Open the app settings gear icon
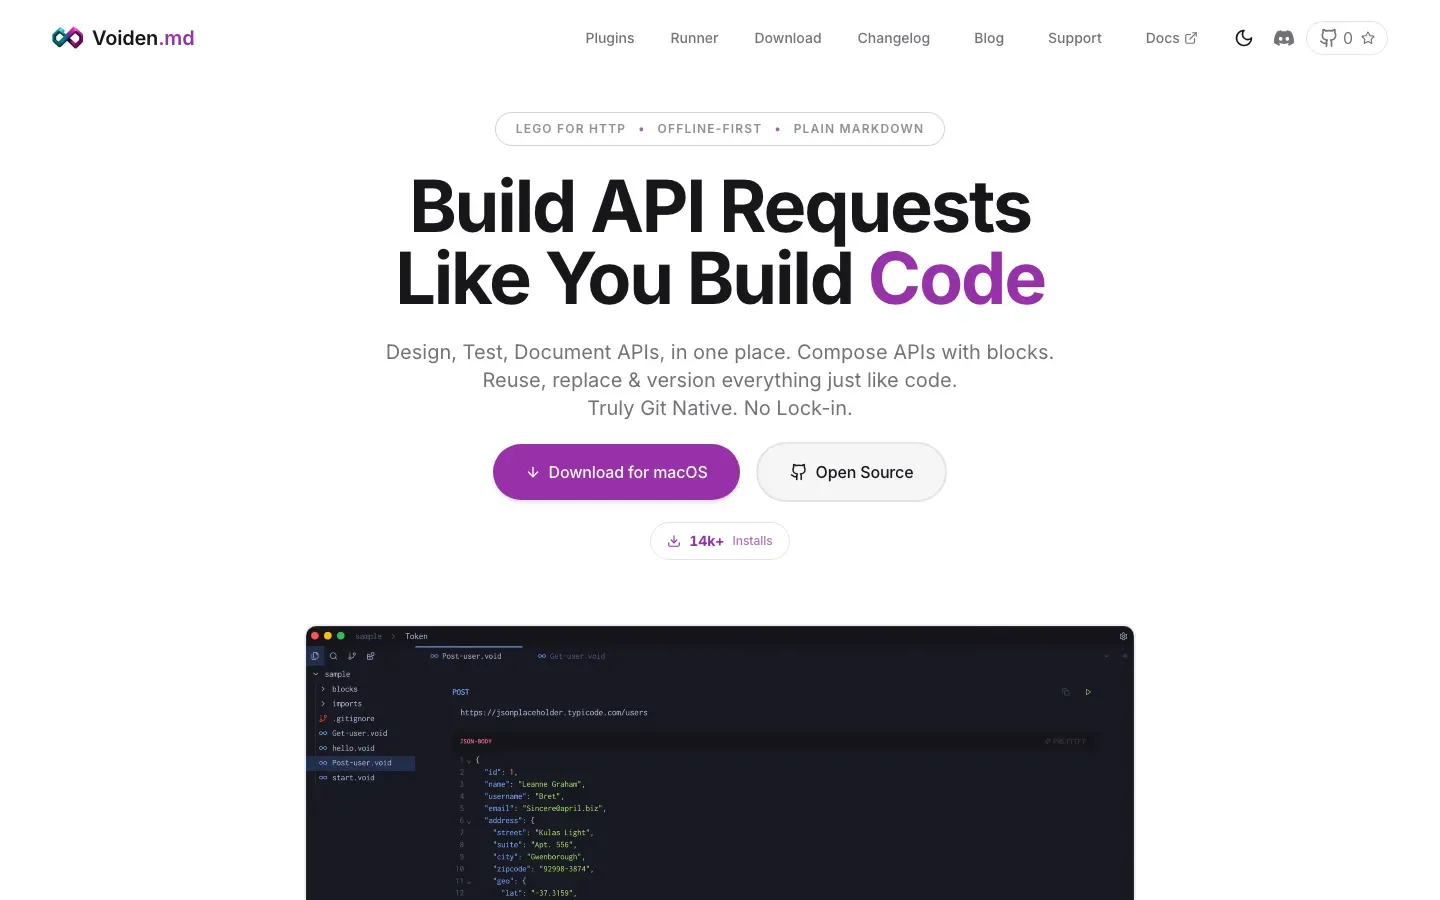This screenshot has height=900, width=1440. point(1123,636)
